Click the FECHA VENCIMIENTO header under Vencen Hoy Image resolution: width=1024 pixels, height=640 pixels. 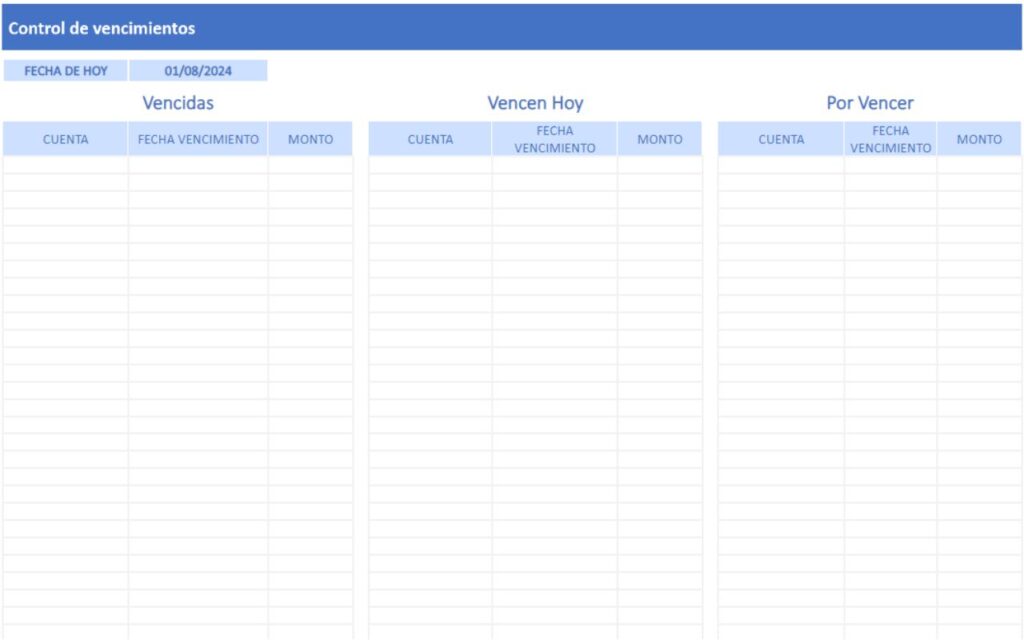tap(555, 139)
